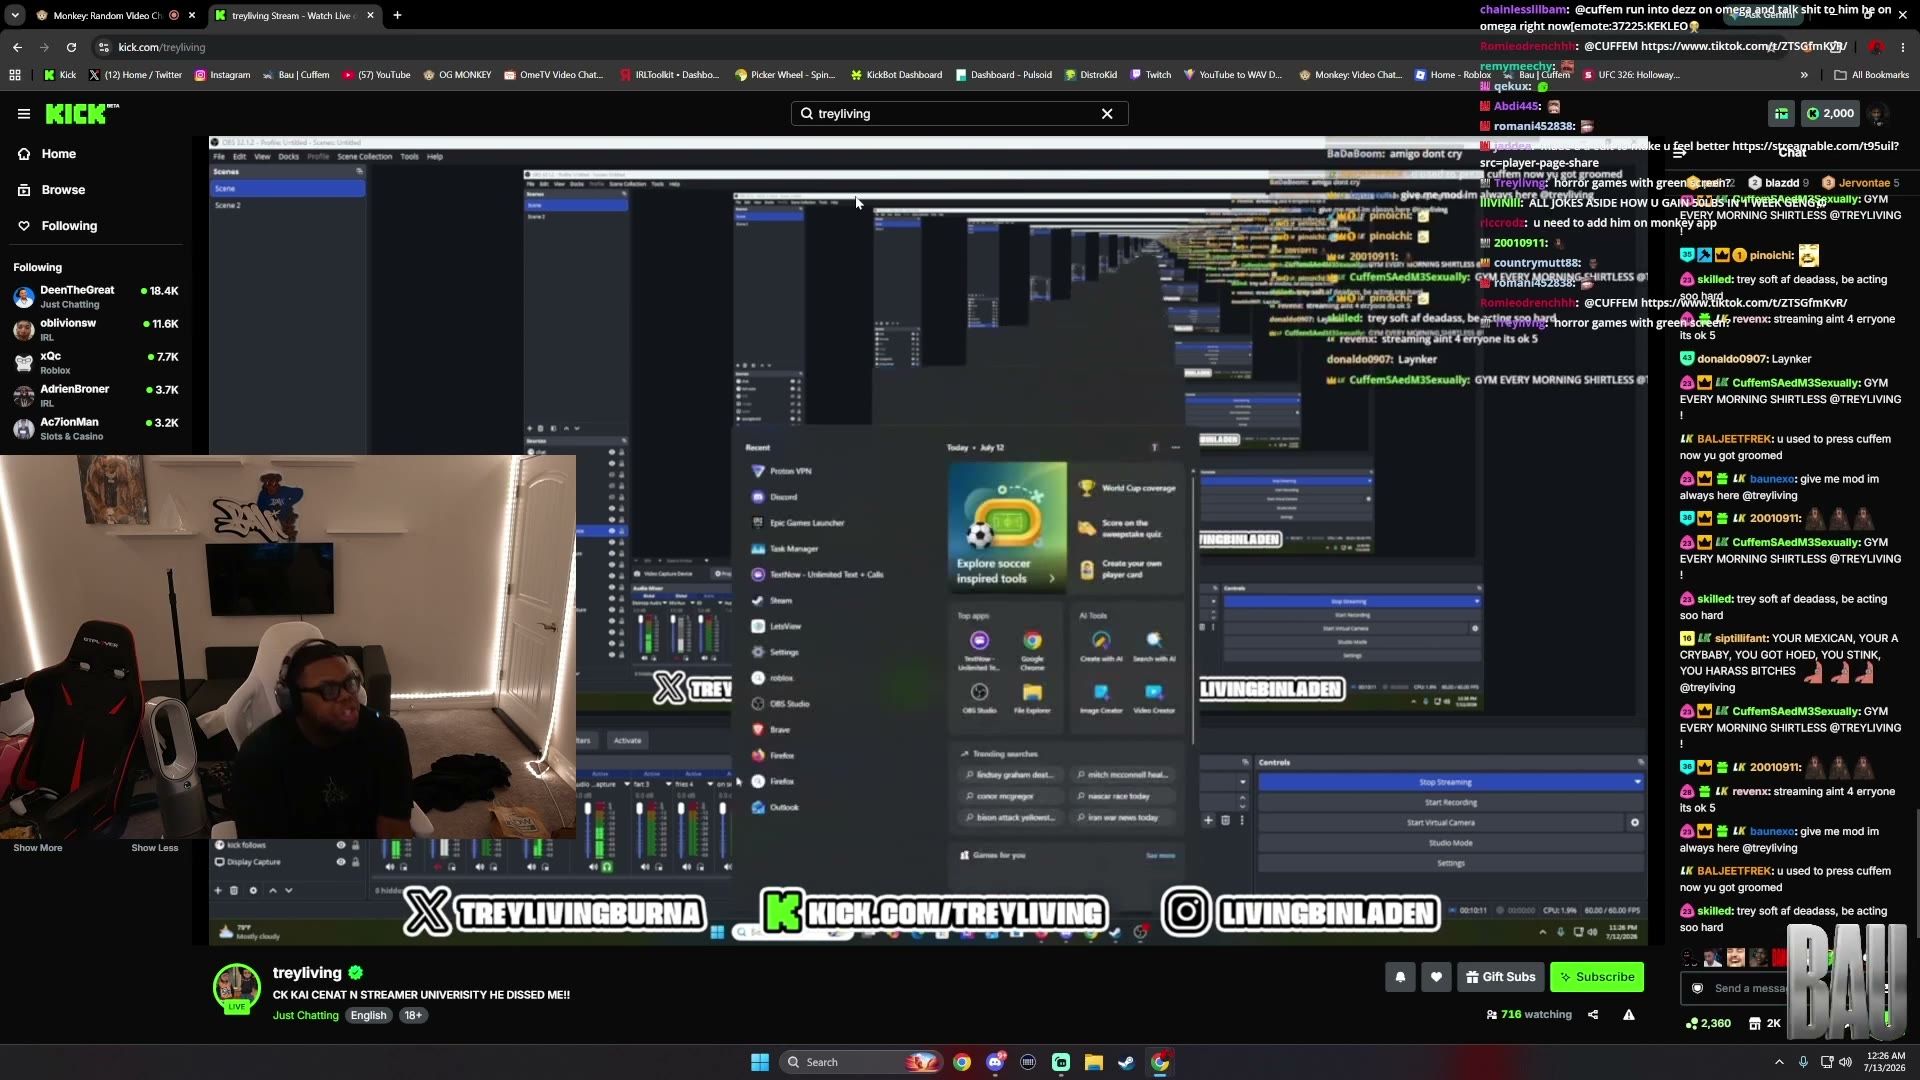Open Ac7ionMan's channel from Following
Screen dimensions: 1920x1080
pos(96,429)
